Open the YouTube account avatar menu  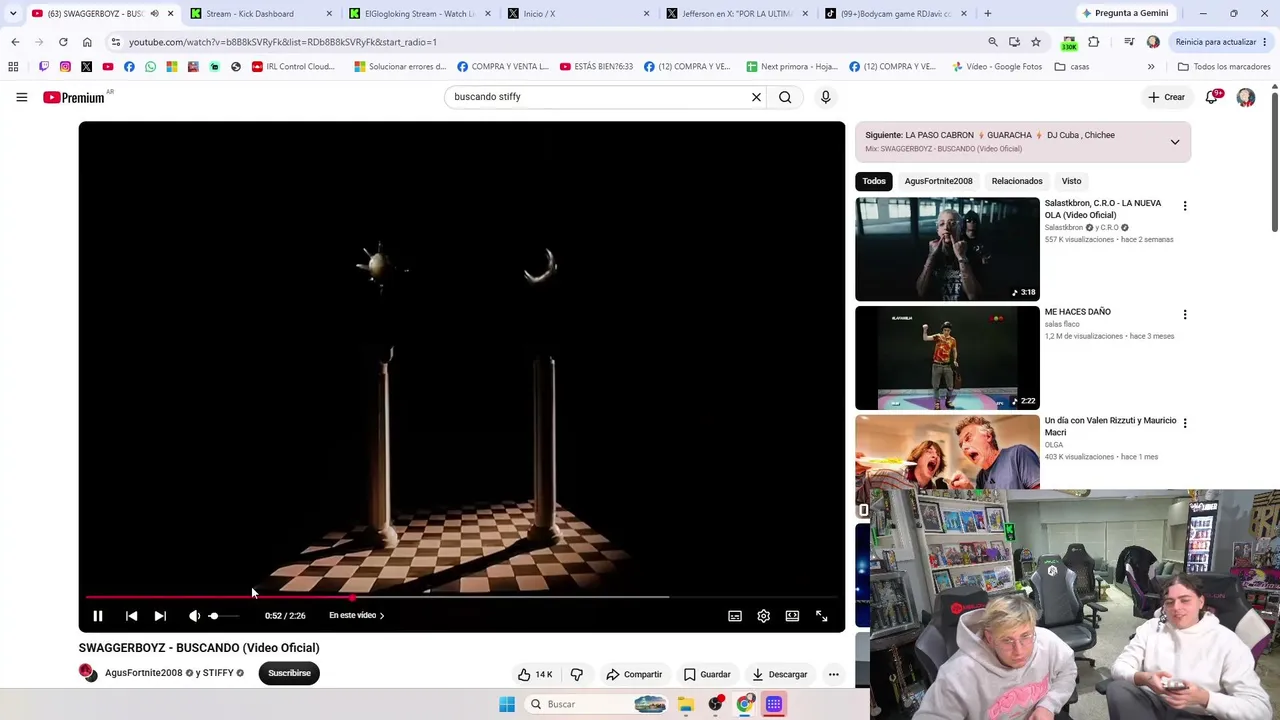1246,97
